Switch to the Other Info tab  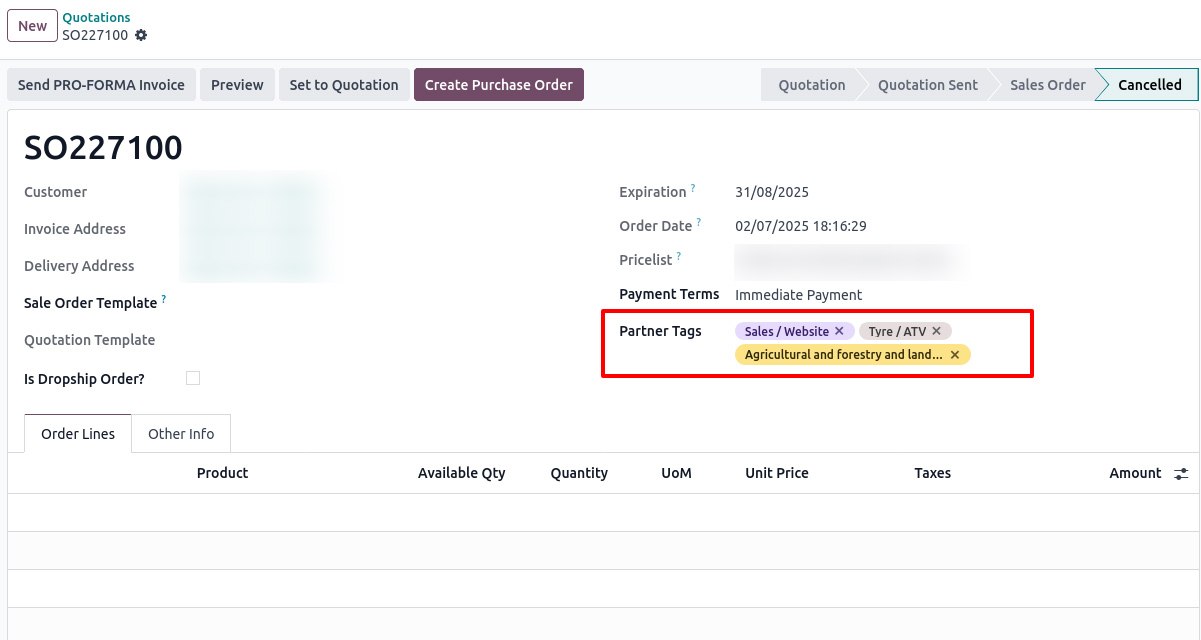click(181, 434)
